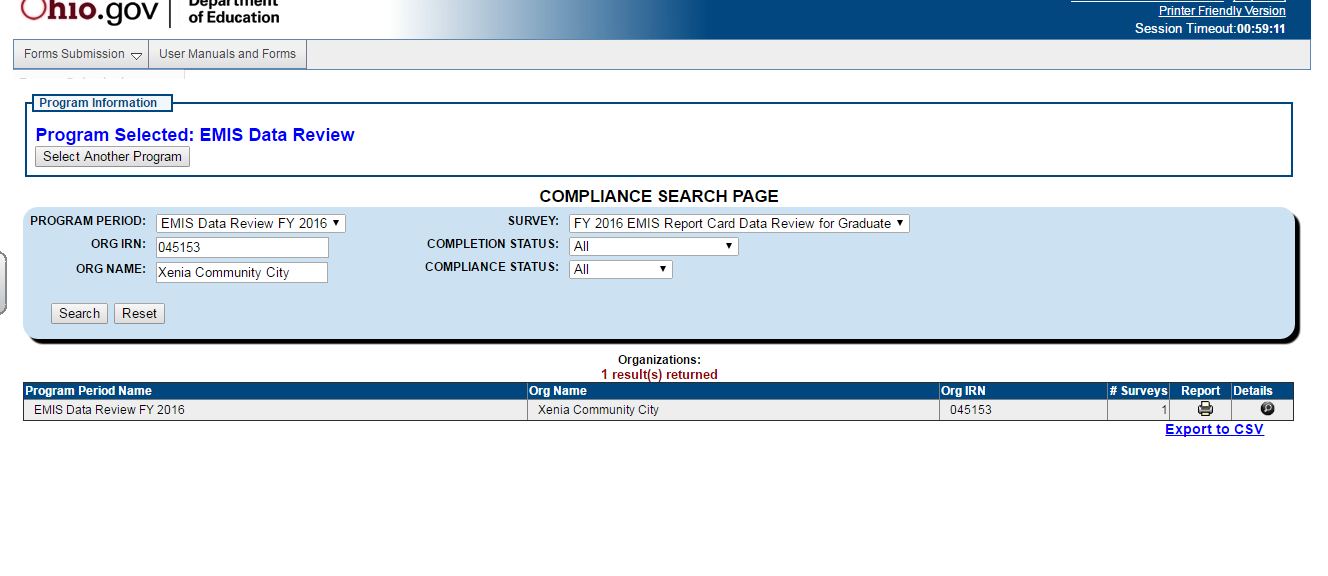Click the Org Name column header
The width and height of the screenshot is (1328, 576).
(558, 391)
